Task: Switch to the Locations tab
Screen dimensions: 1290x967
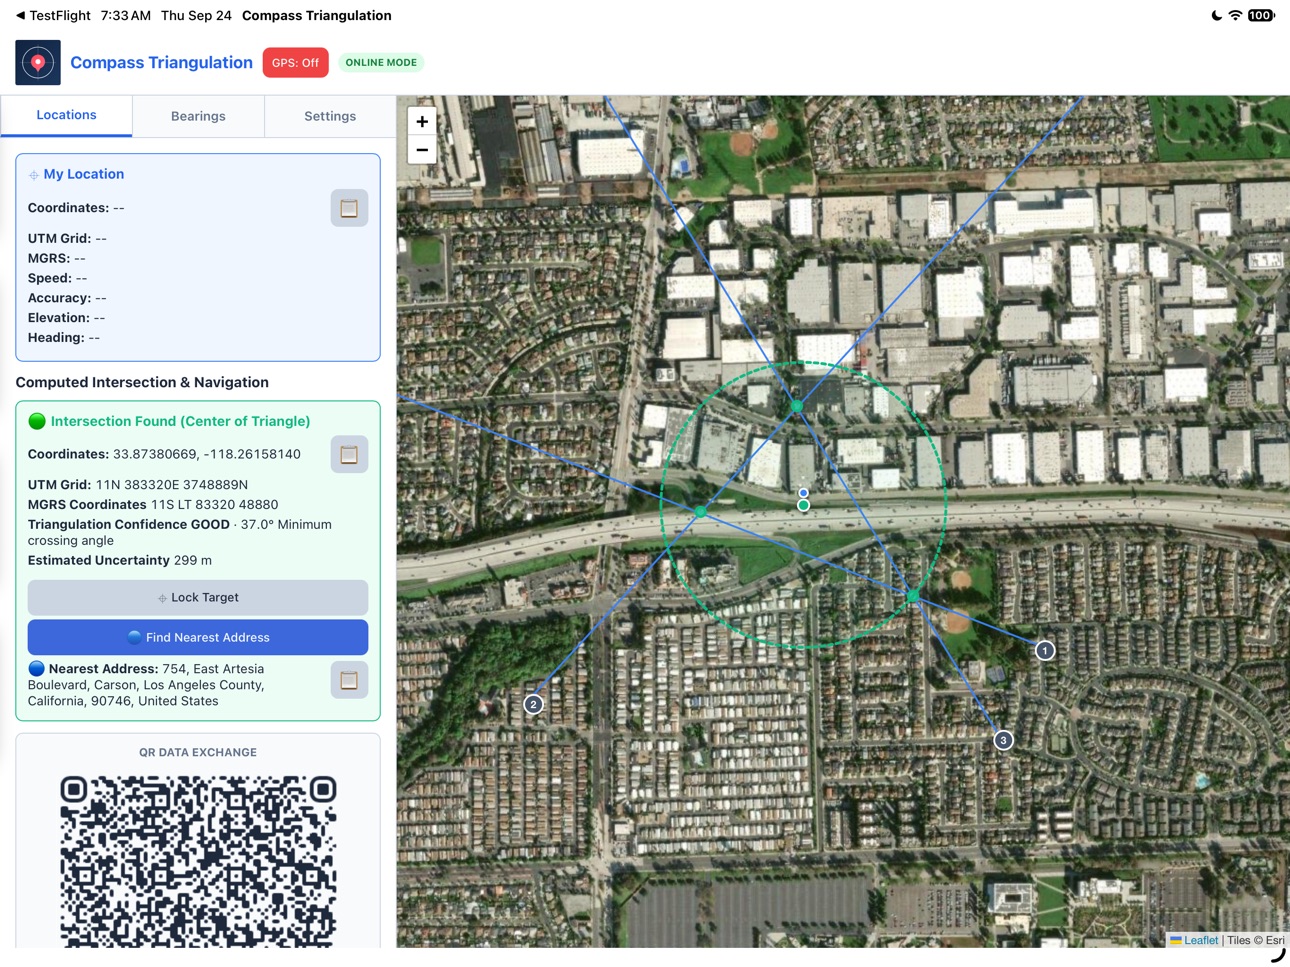Action: (x=66, y=116)
